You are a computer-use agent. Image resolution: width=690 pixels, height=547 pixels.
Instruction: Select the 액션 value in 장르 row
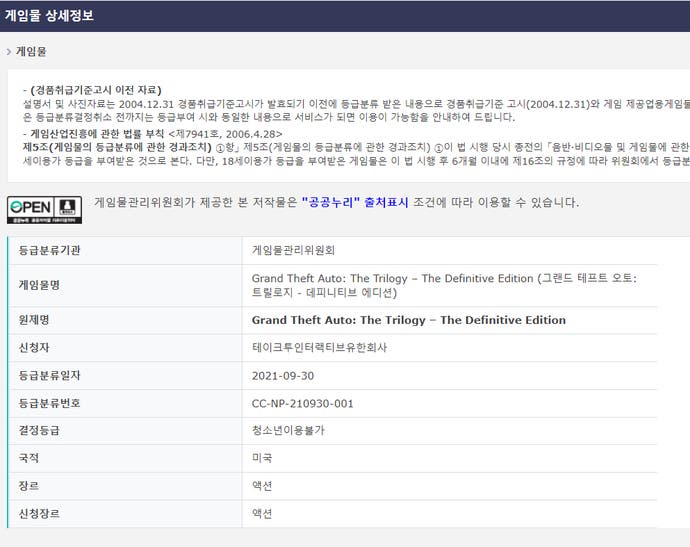[262, 486]
